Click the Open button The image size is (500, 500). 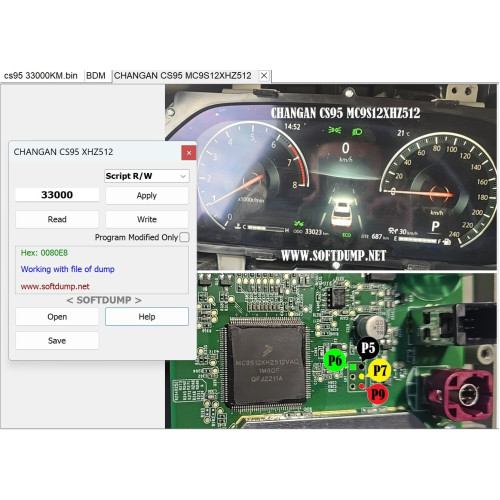click(x=57, y=317)
